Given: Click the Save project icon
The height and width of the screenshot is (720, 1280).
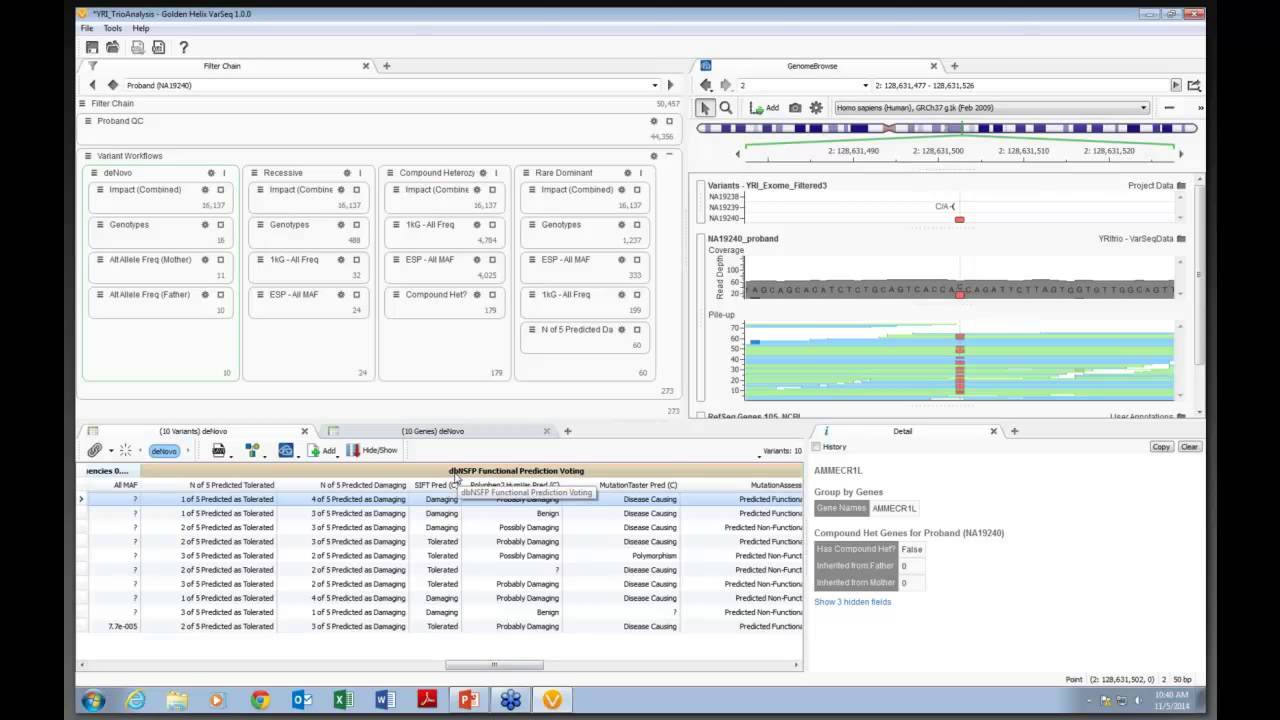Looking at the screenshot, I should (x=92, y=47).
